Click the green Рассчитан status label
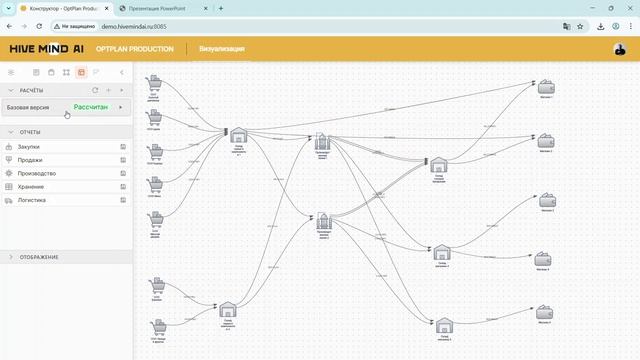This screenshot has height=360, width=640. (x=91, y=107)
